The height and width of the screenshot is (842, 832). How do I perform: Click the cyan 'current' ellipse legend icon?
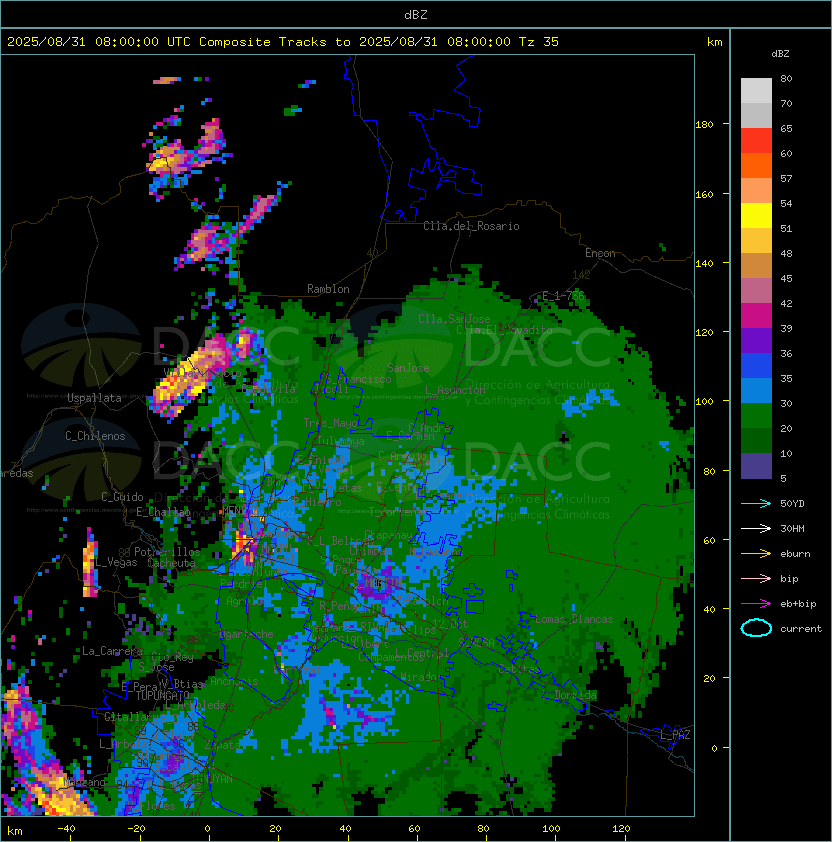756,628
